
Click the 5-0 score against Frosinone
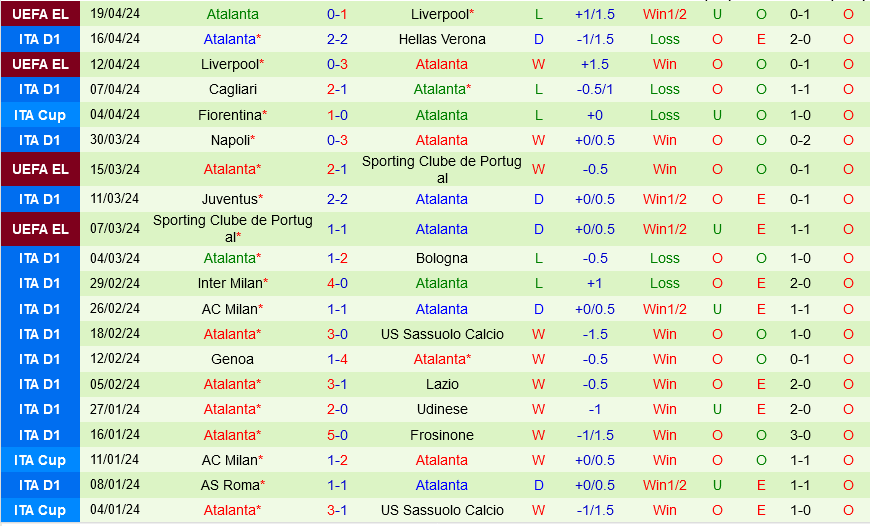(x=337, y=435)
